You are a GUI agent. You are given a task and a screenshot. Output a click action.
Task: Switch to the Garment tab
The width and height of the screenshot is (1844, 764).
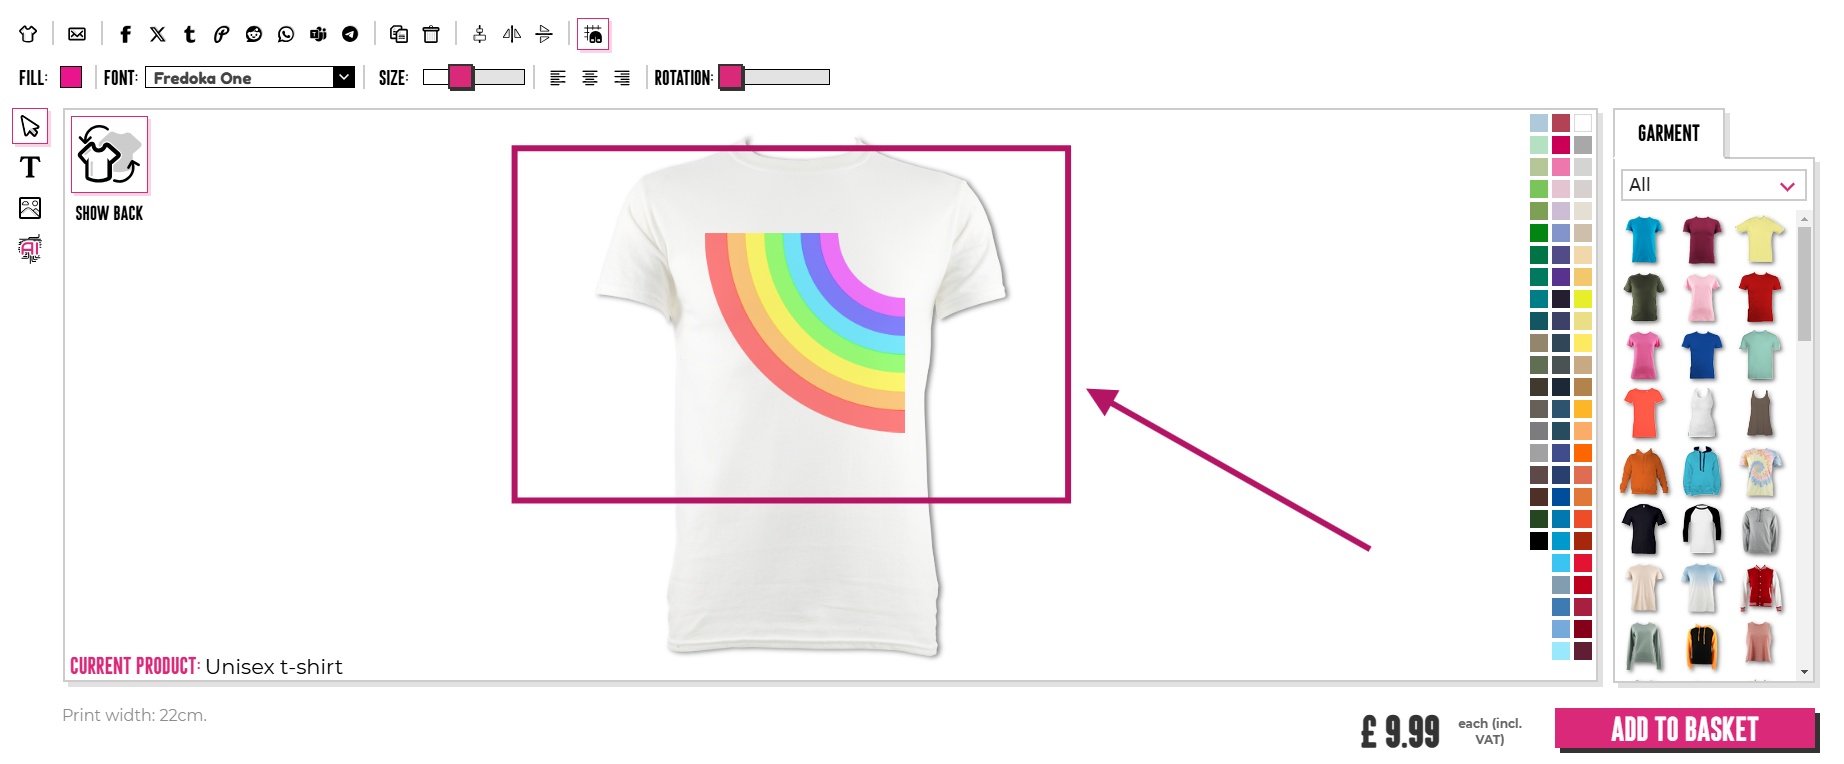(1668, 133)
